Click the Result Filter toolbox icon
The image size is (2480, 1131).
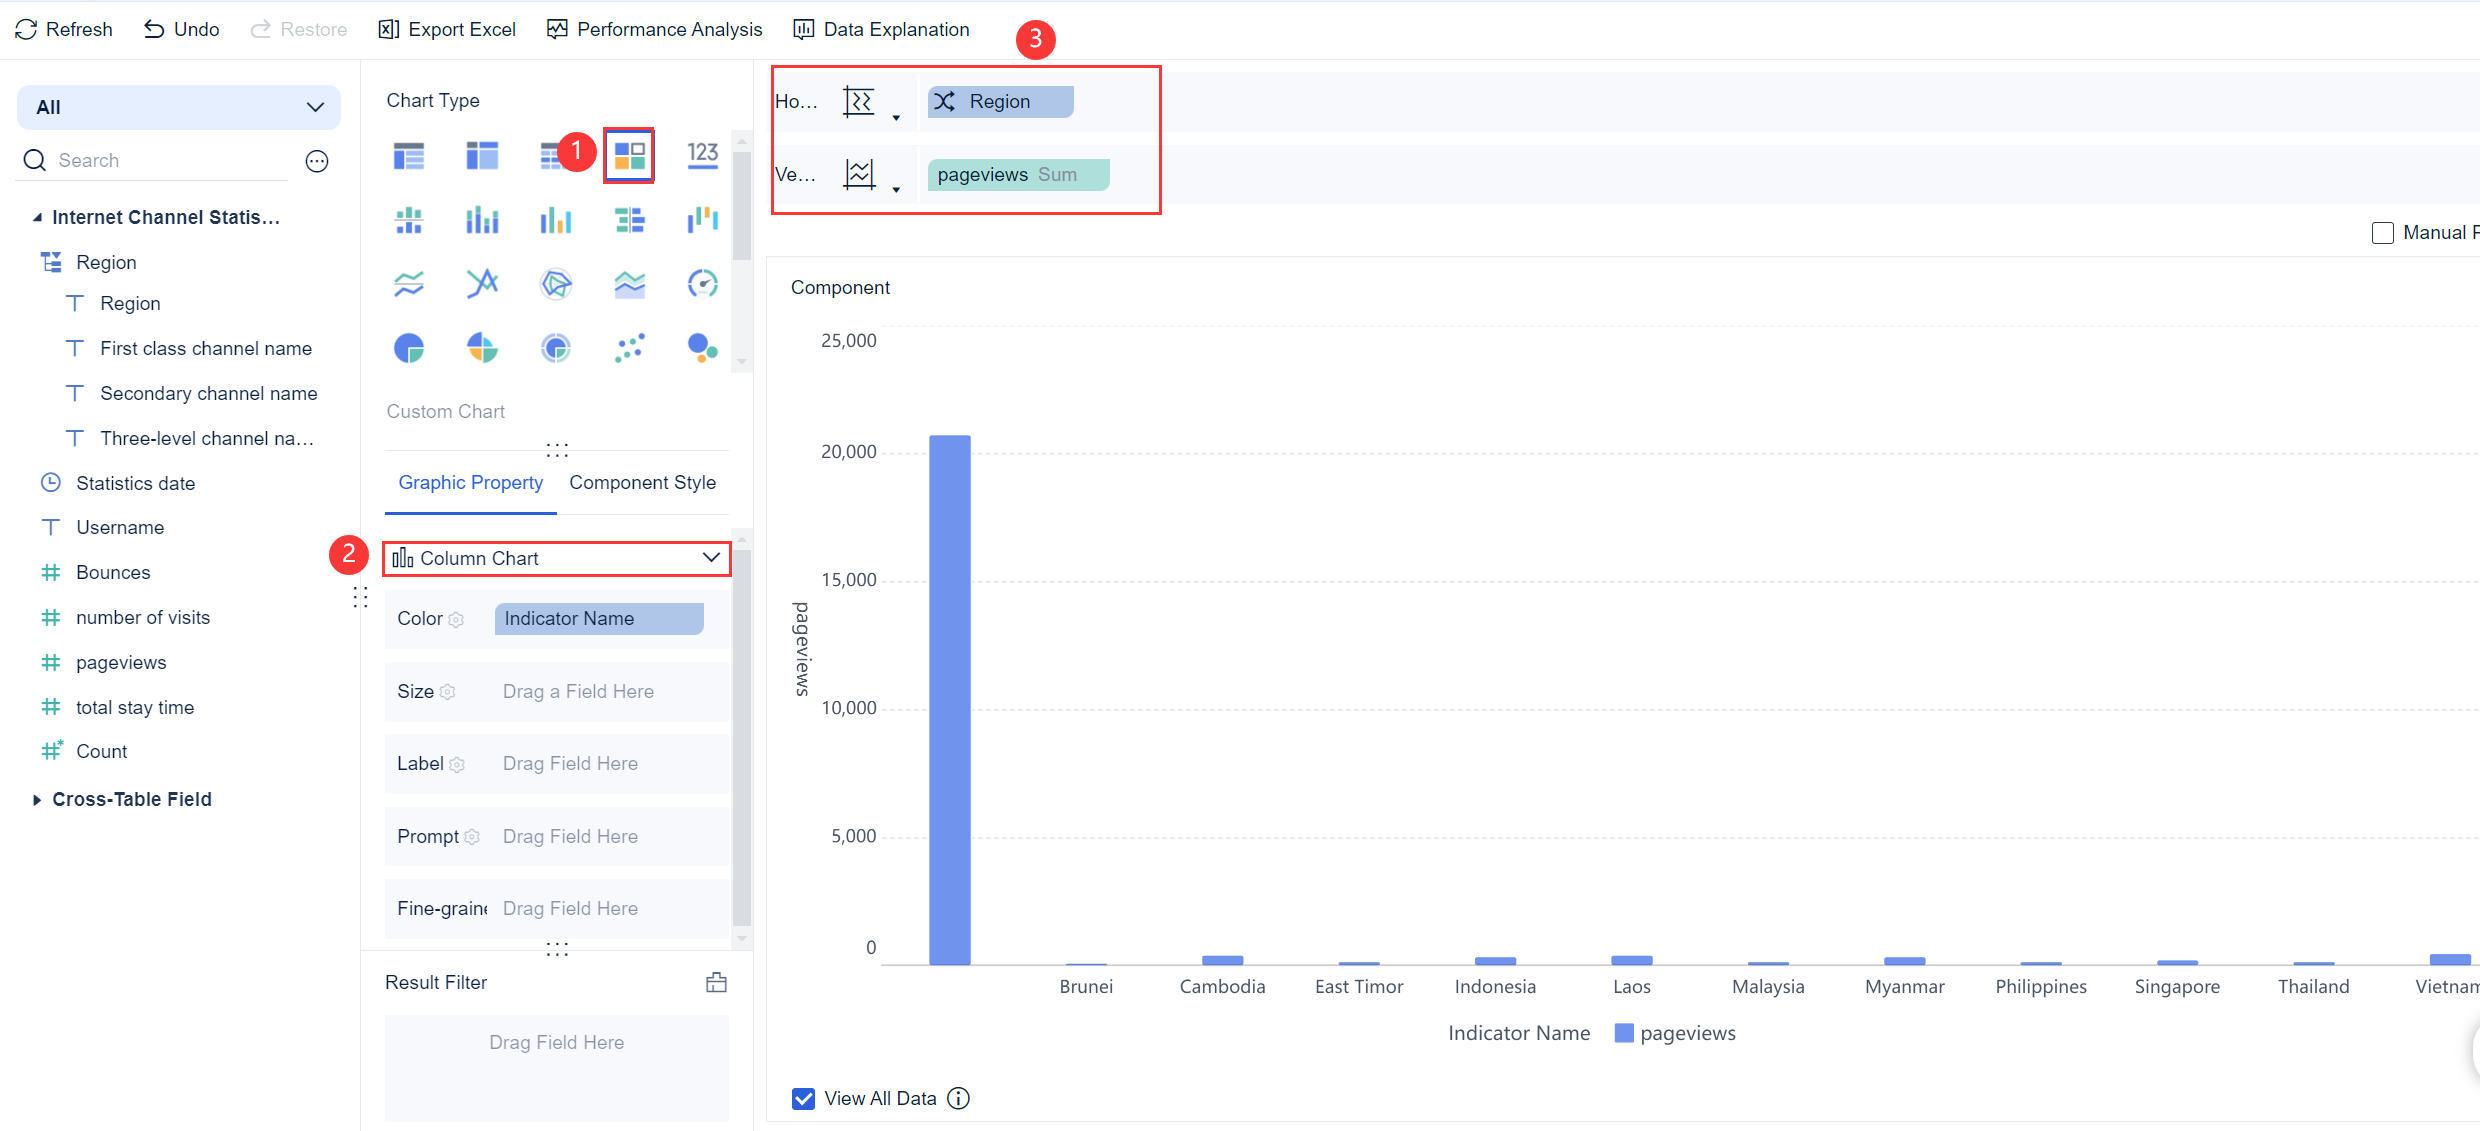[x=716, y=982]
